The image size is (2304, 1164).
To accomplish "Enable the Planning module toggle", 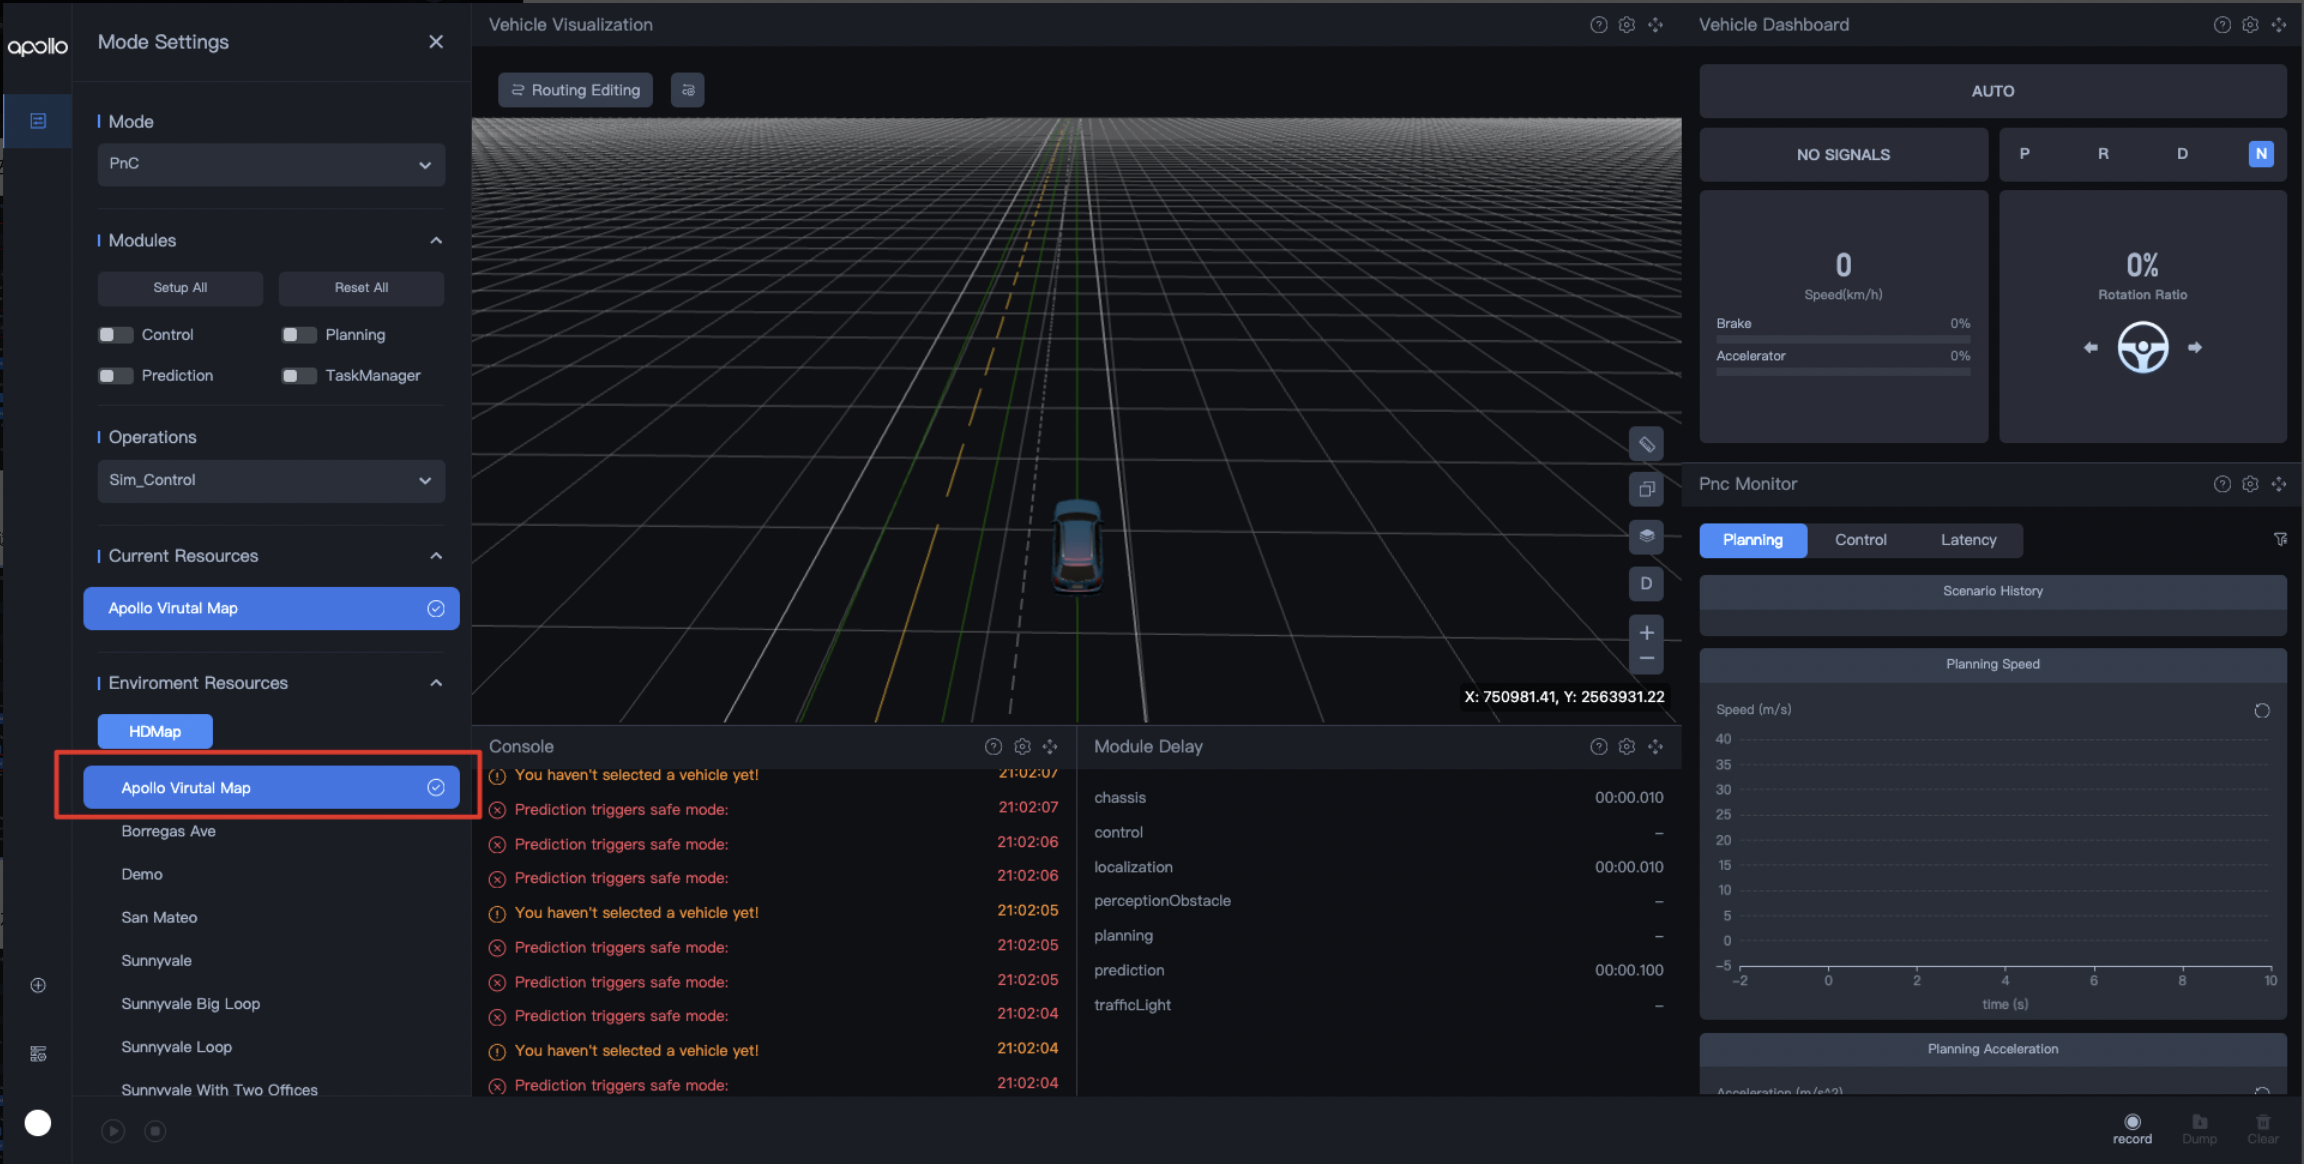I will [298, 334].
